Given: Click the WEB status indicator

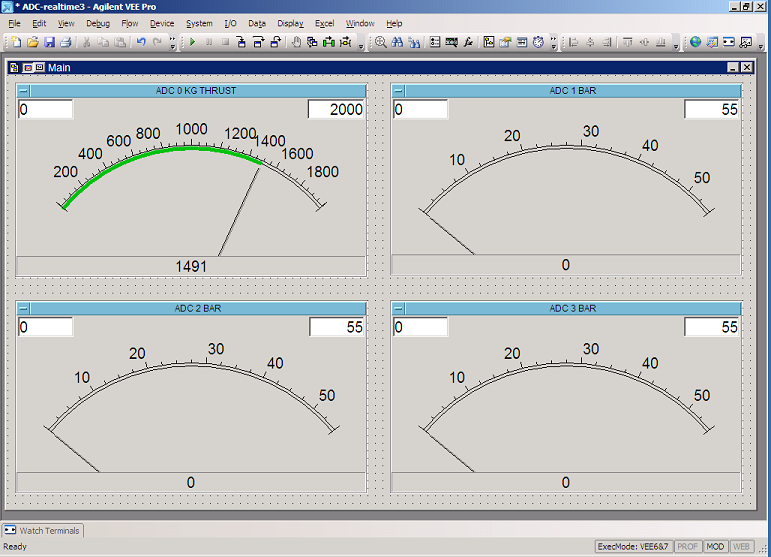Looking at the screenshot, I should click(x=741, y=547).
